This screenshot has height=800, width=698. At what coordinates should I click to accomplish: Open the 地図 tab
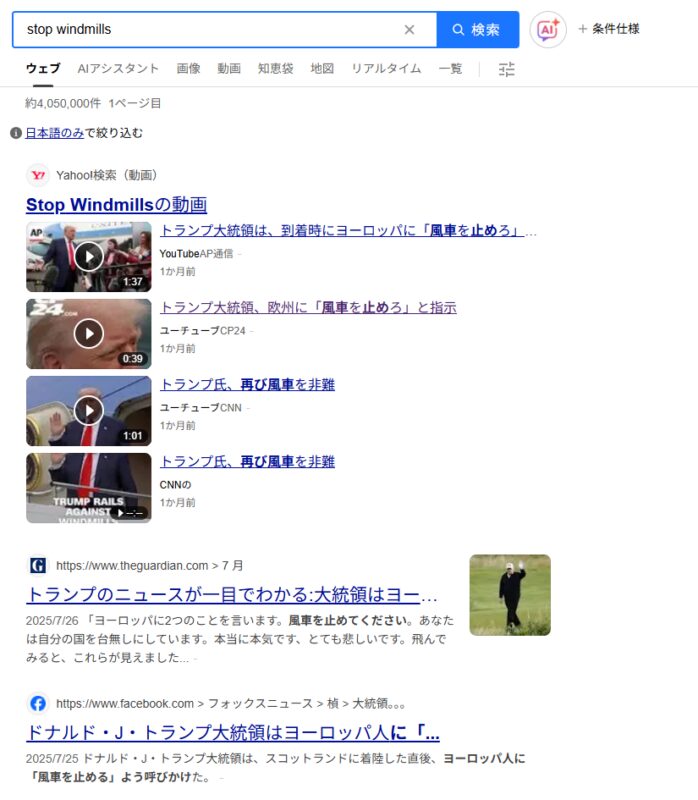pos(322,68)
